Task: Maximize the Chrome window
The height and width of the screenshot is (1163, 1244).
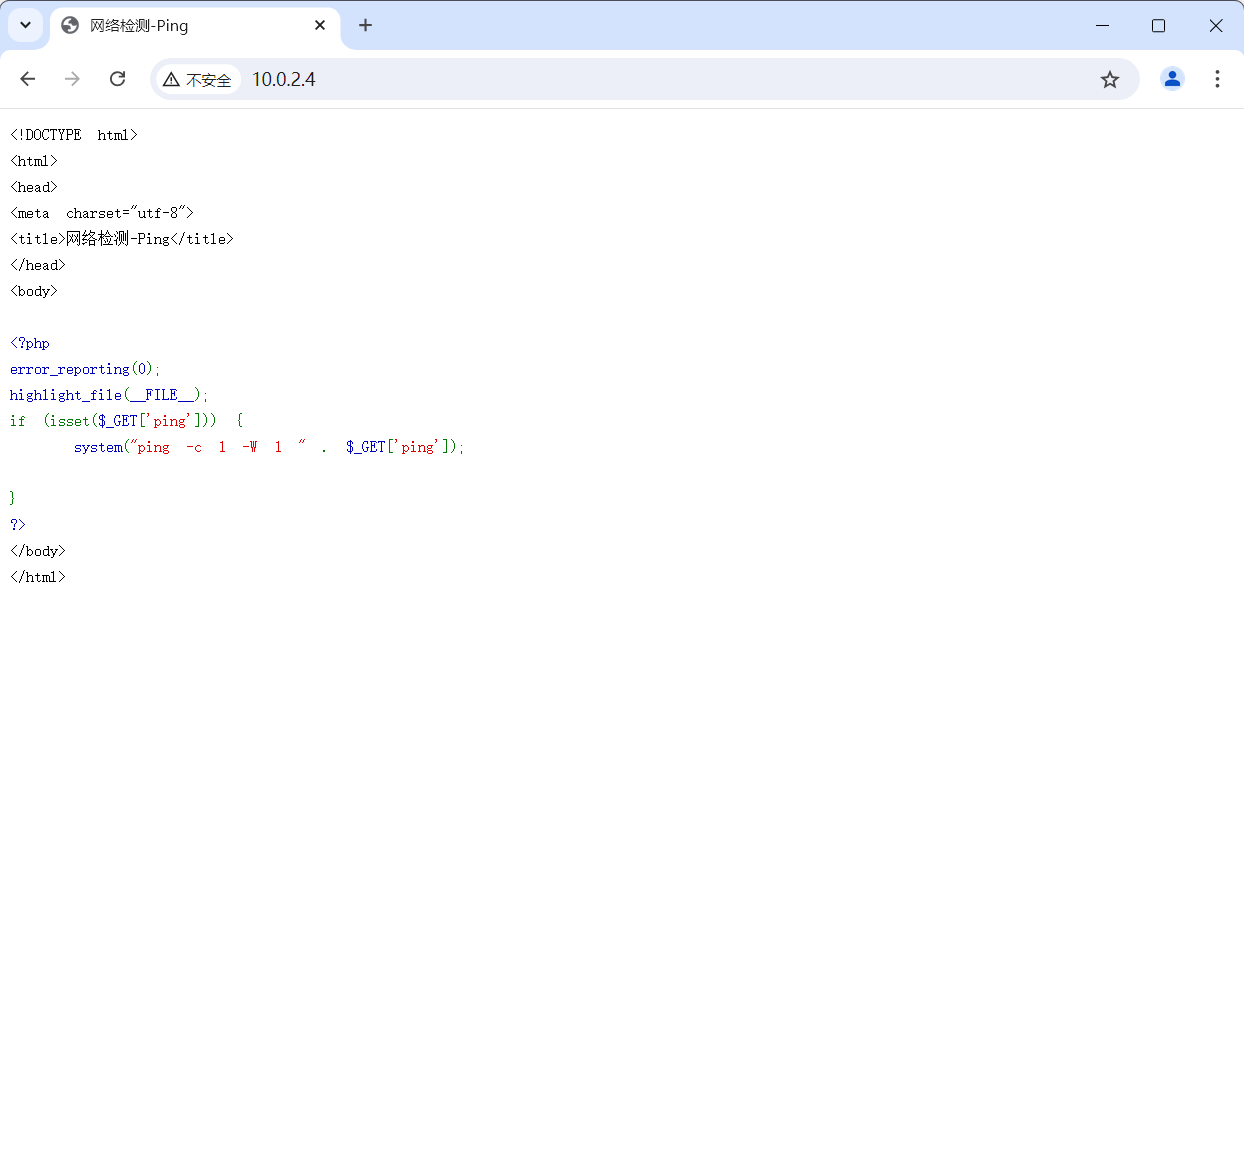Action: (1158, 25)
